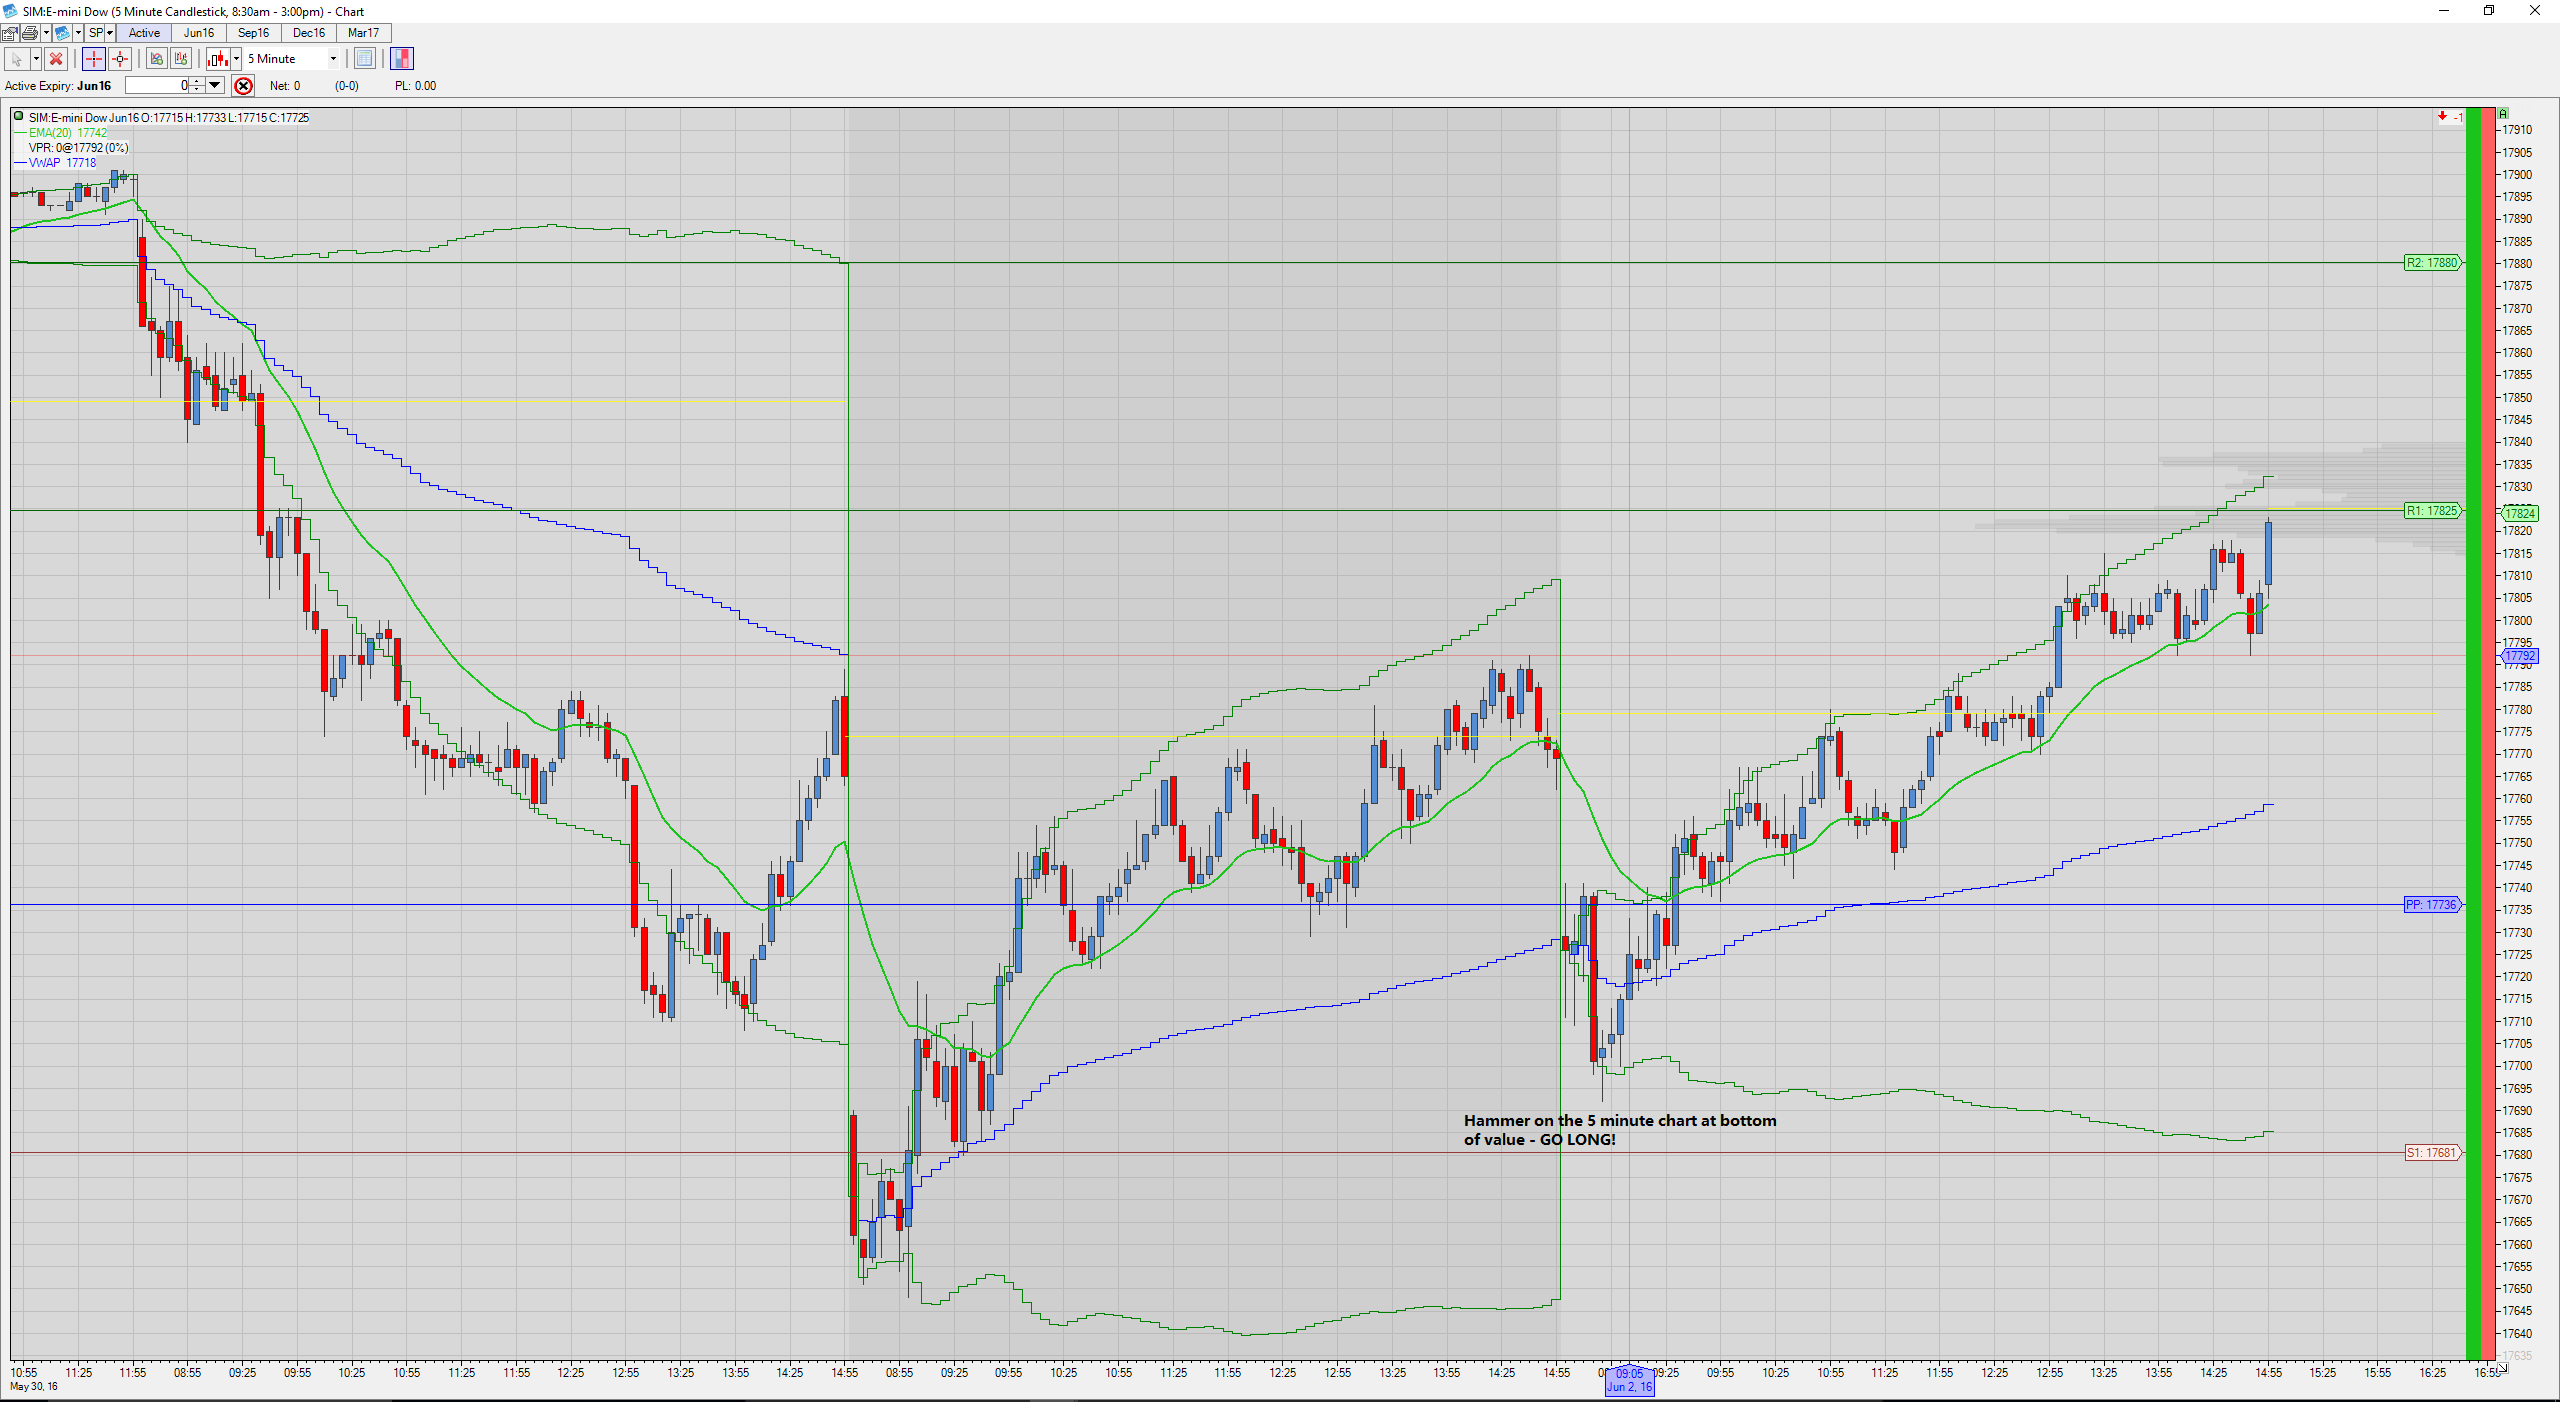The width and height of the screenshot is (2560, 1402).
Task: Click the SP toolbar button
Action: click(x=95, y=33)
